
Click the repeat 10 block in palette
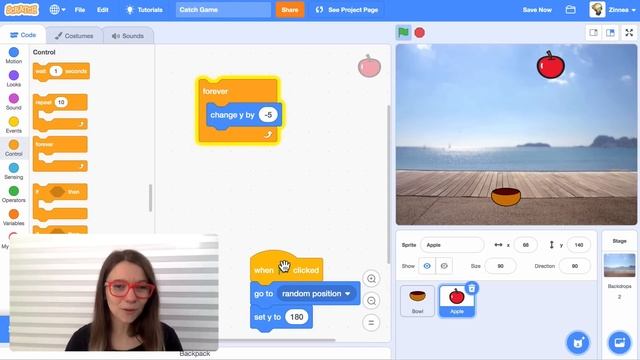coord(60,112)
